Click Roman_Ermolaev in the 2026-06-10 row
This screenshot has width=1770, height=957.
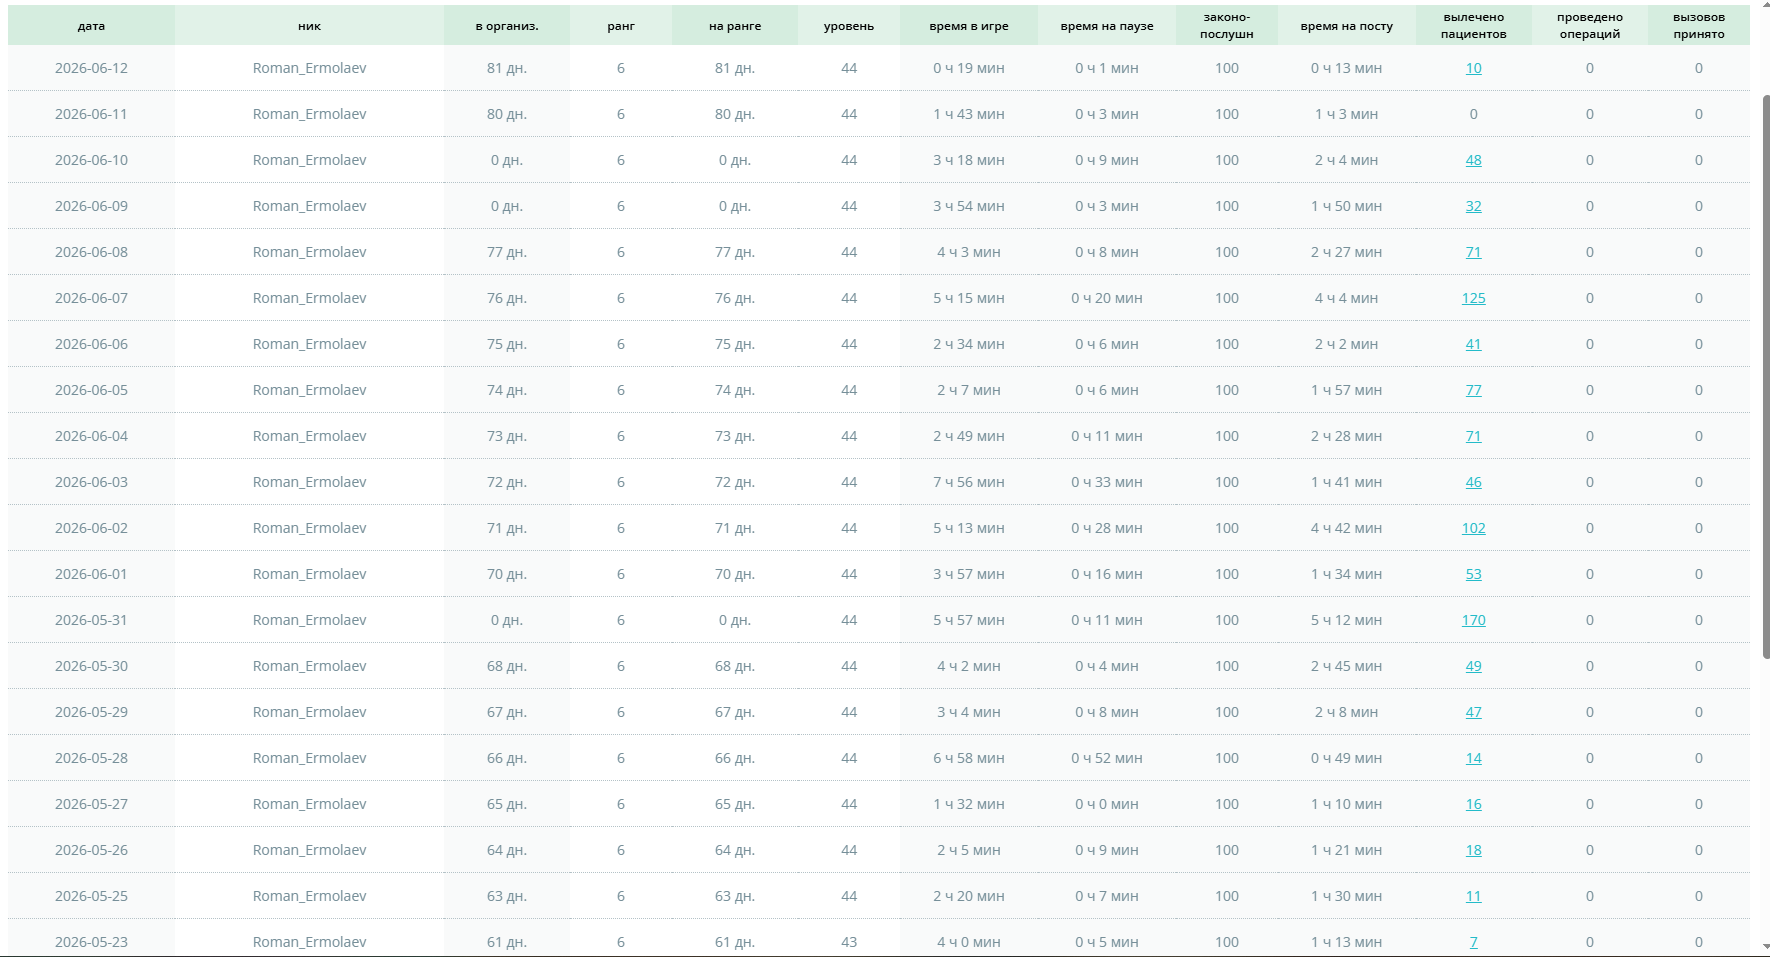coord(309,160)
